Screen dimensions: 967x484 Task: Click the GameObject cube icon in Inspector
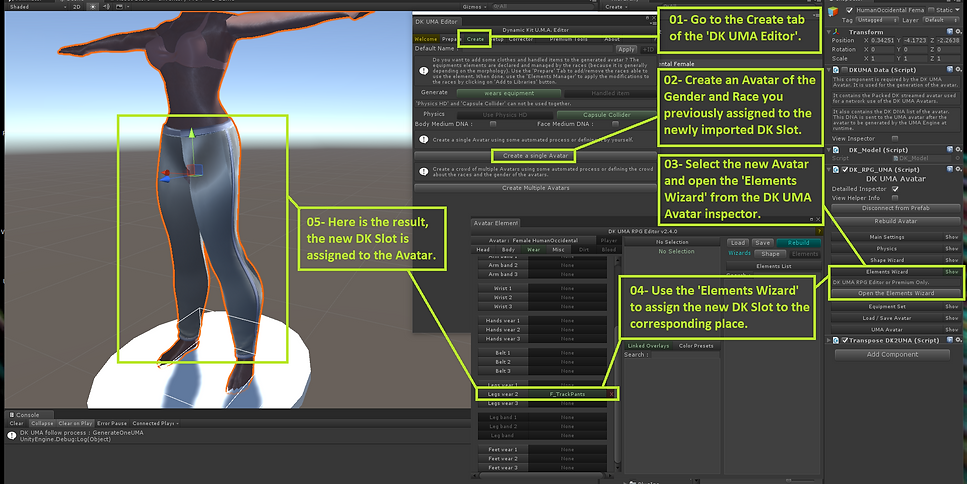(x=833, y=11)
